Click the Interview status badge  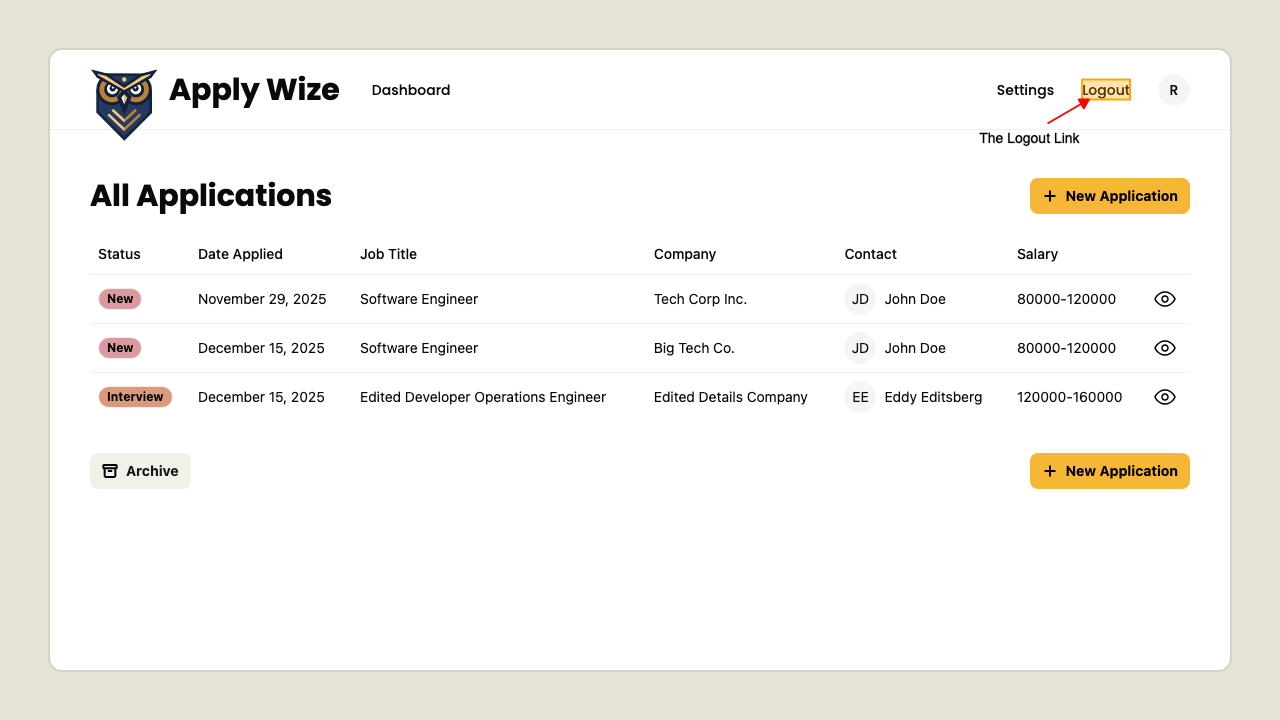pyautogui.click(x=135, y=397)
